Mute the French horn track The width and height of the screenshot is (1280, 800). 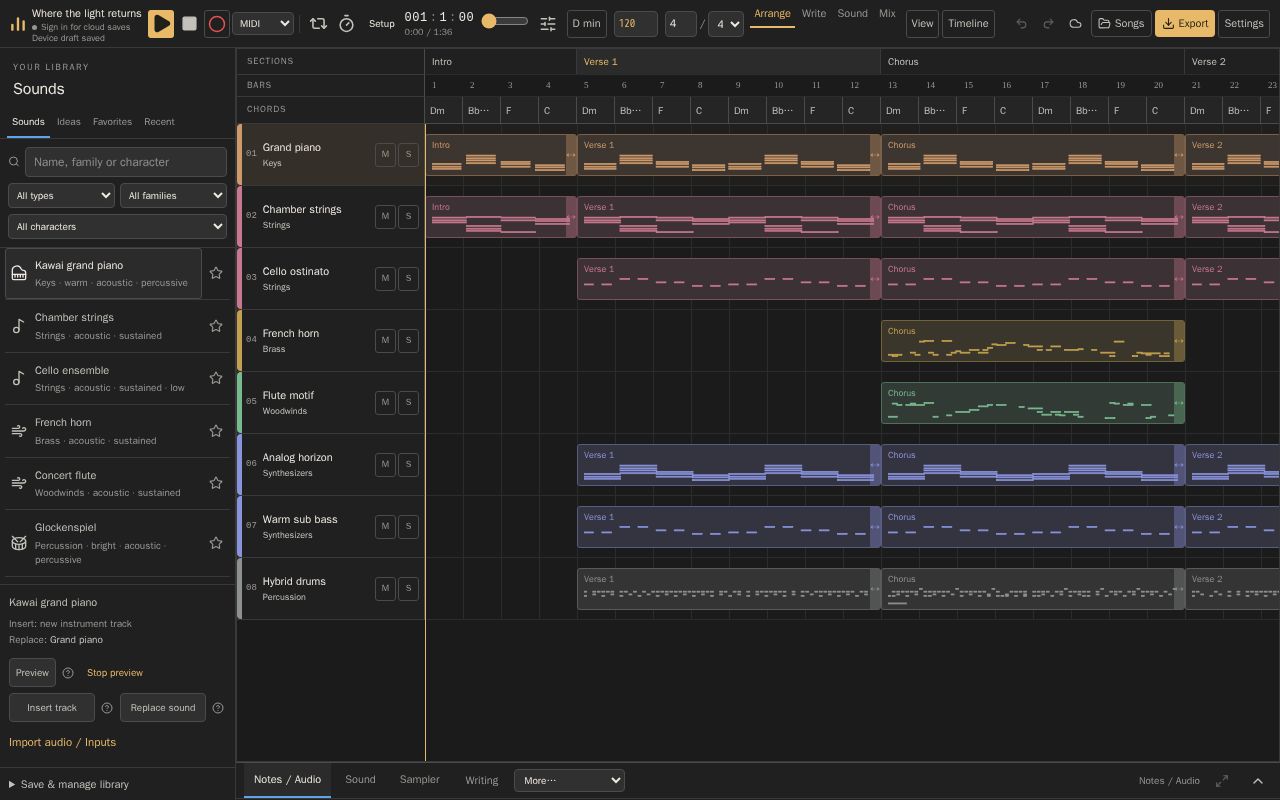[385, 340]
